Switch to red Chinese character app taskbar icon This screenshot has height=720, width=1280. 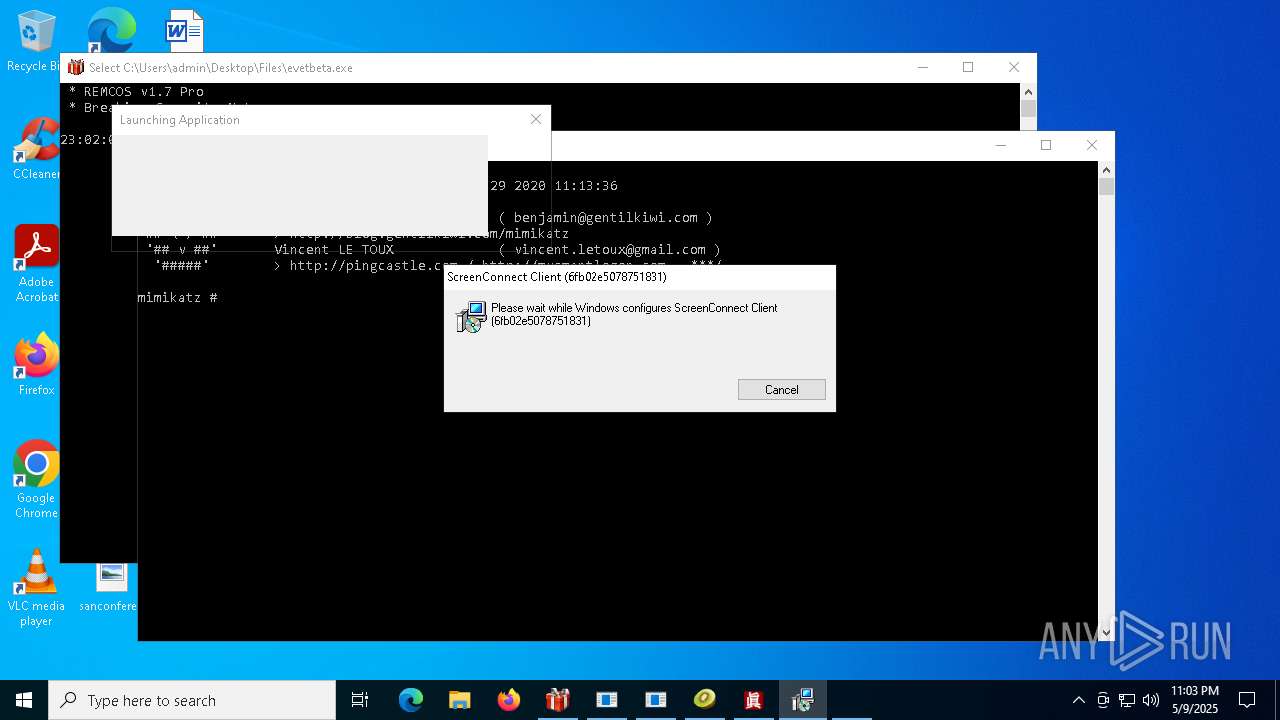(x=753, y=700)
